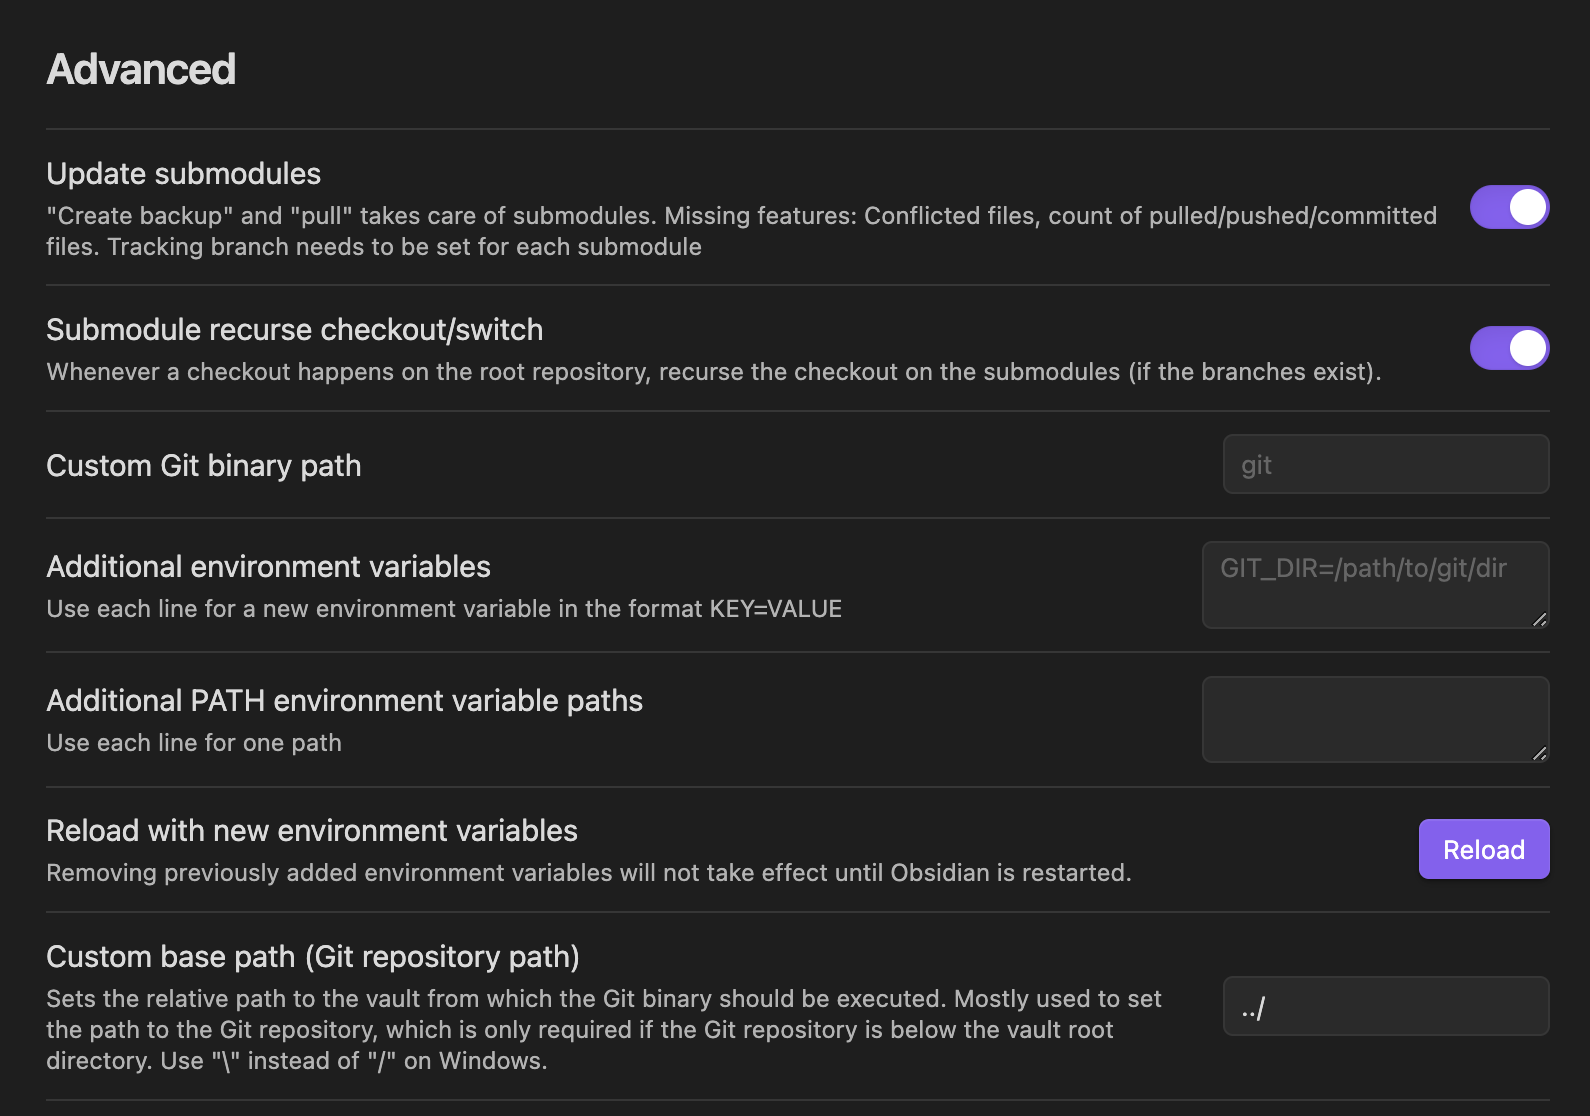The height and width of the screenshot is (1116, 1590).
Task: Click the Update submodules description text
Action: [740, 231]
